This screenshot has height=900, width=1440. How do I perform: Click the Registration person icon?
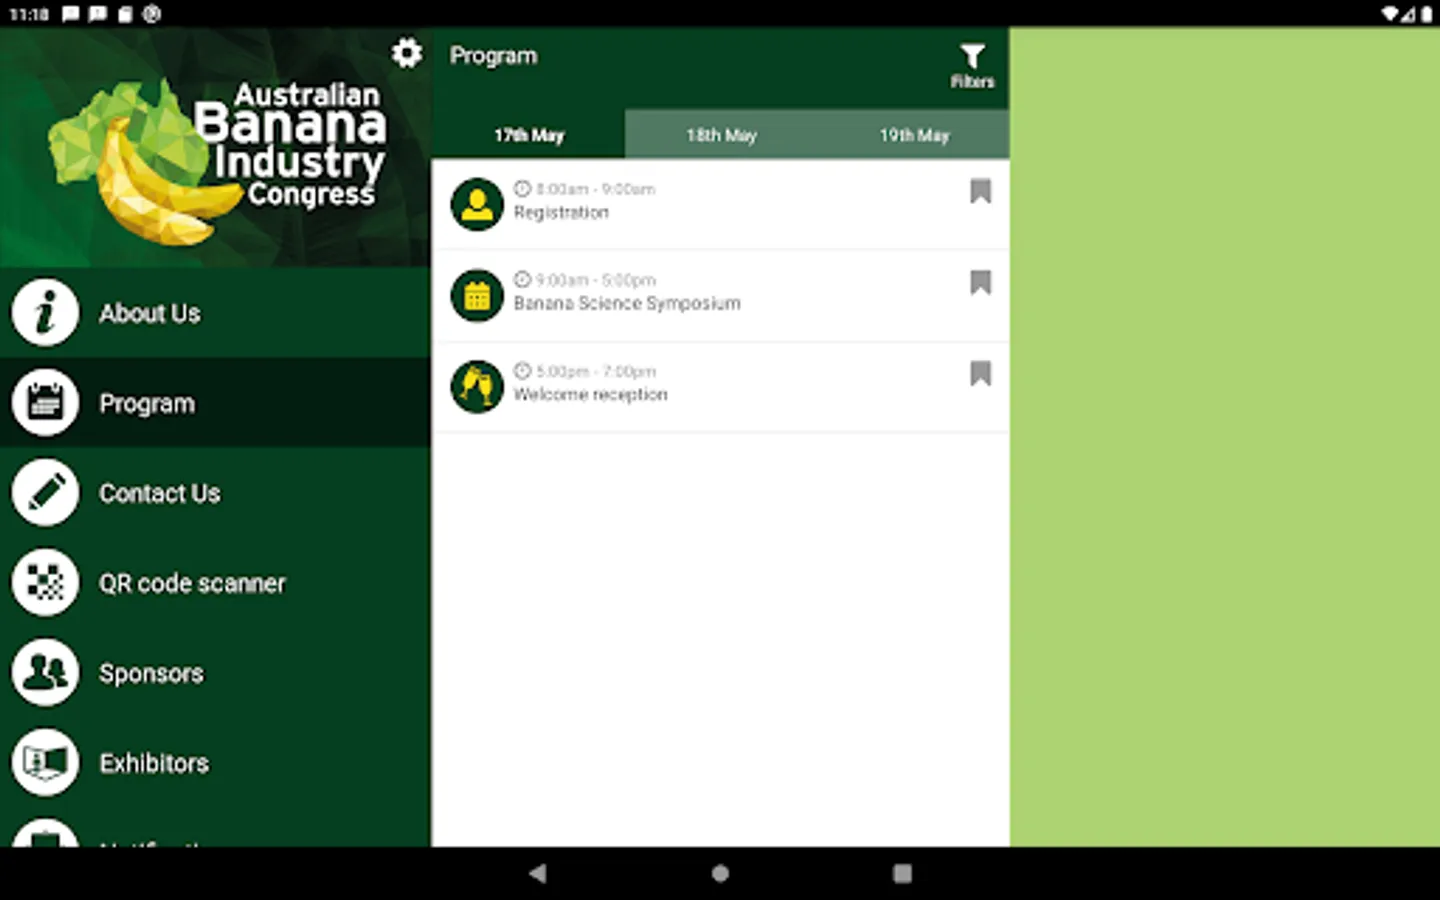click(477, 204)
